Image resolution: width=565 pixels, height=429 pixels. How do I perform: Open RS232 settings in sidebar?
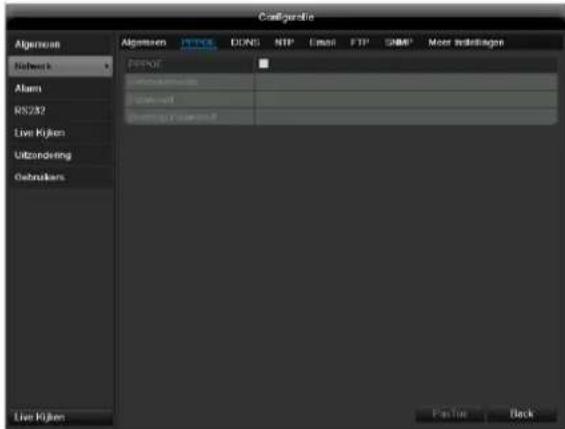[x=60, y=111]
